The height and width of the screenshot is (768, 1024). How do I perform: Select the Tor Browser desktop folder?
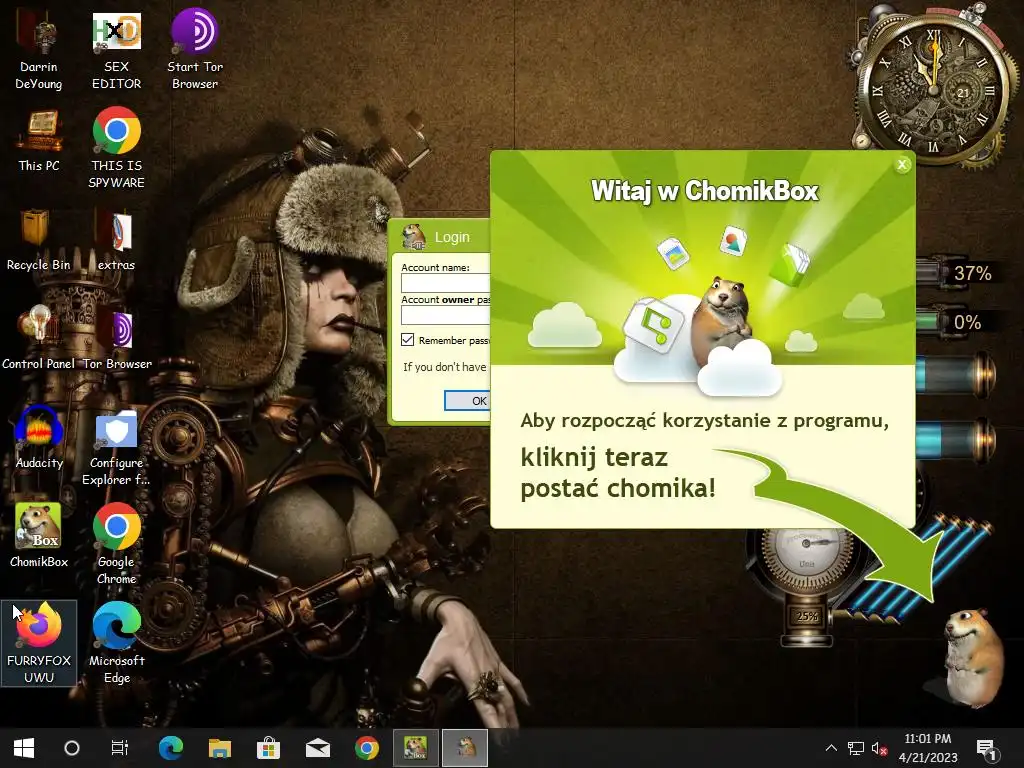point(117,339)
